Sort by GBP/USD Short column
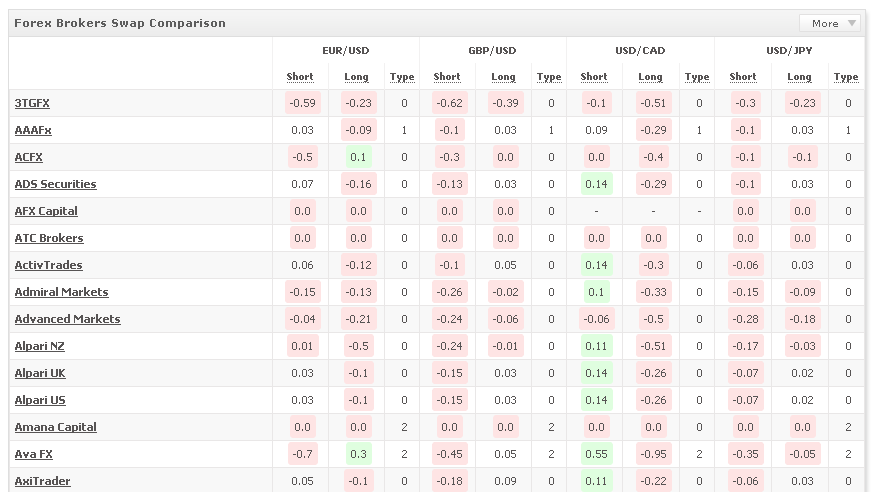Image resolution: width=875 pixels, height=492 pixels. click(447, 77)
